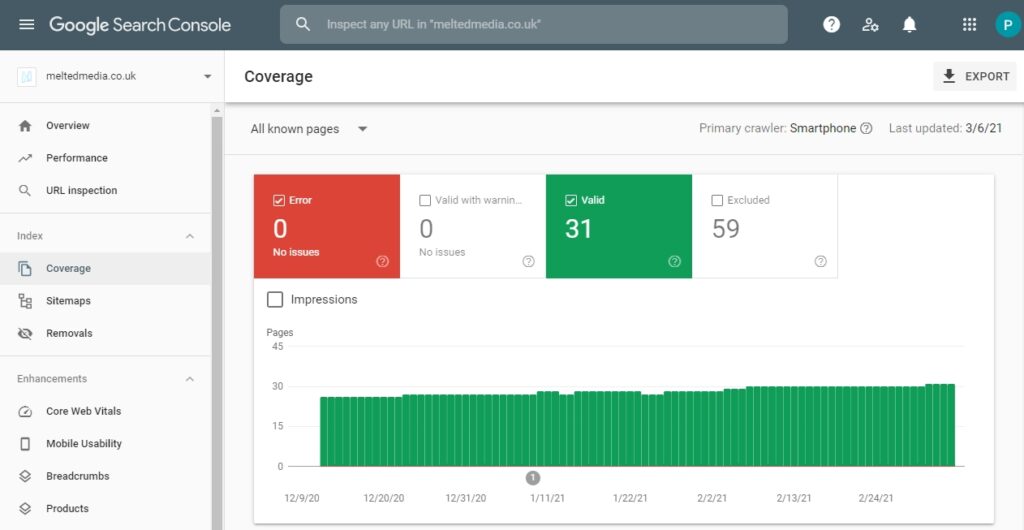The width and height of the screenshot is (1024, 530).
Task: Click the Breadcrumbs layers icon
Action: click(25, 476)
